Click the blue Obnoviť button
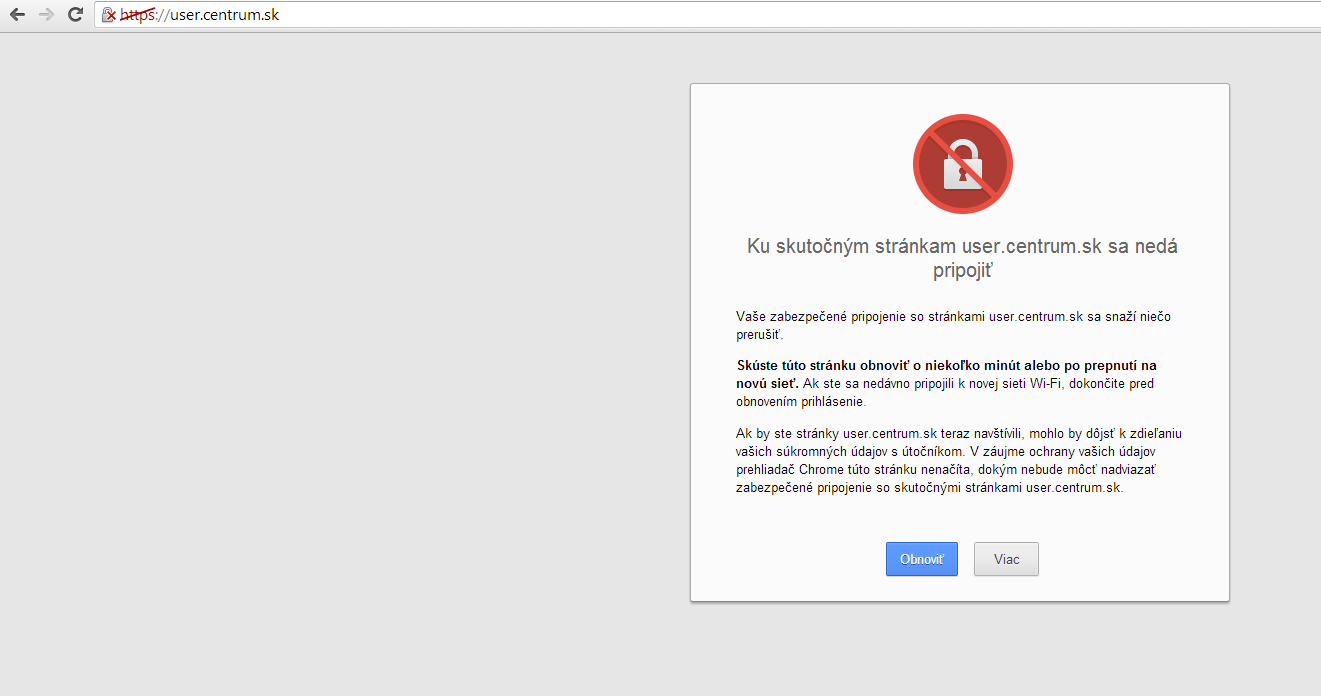 point(922,559)
